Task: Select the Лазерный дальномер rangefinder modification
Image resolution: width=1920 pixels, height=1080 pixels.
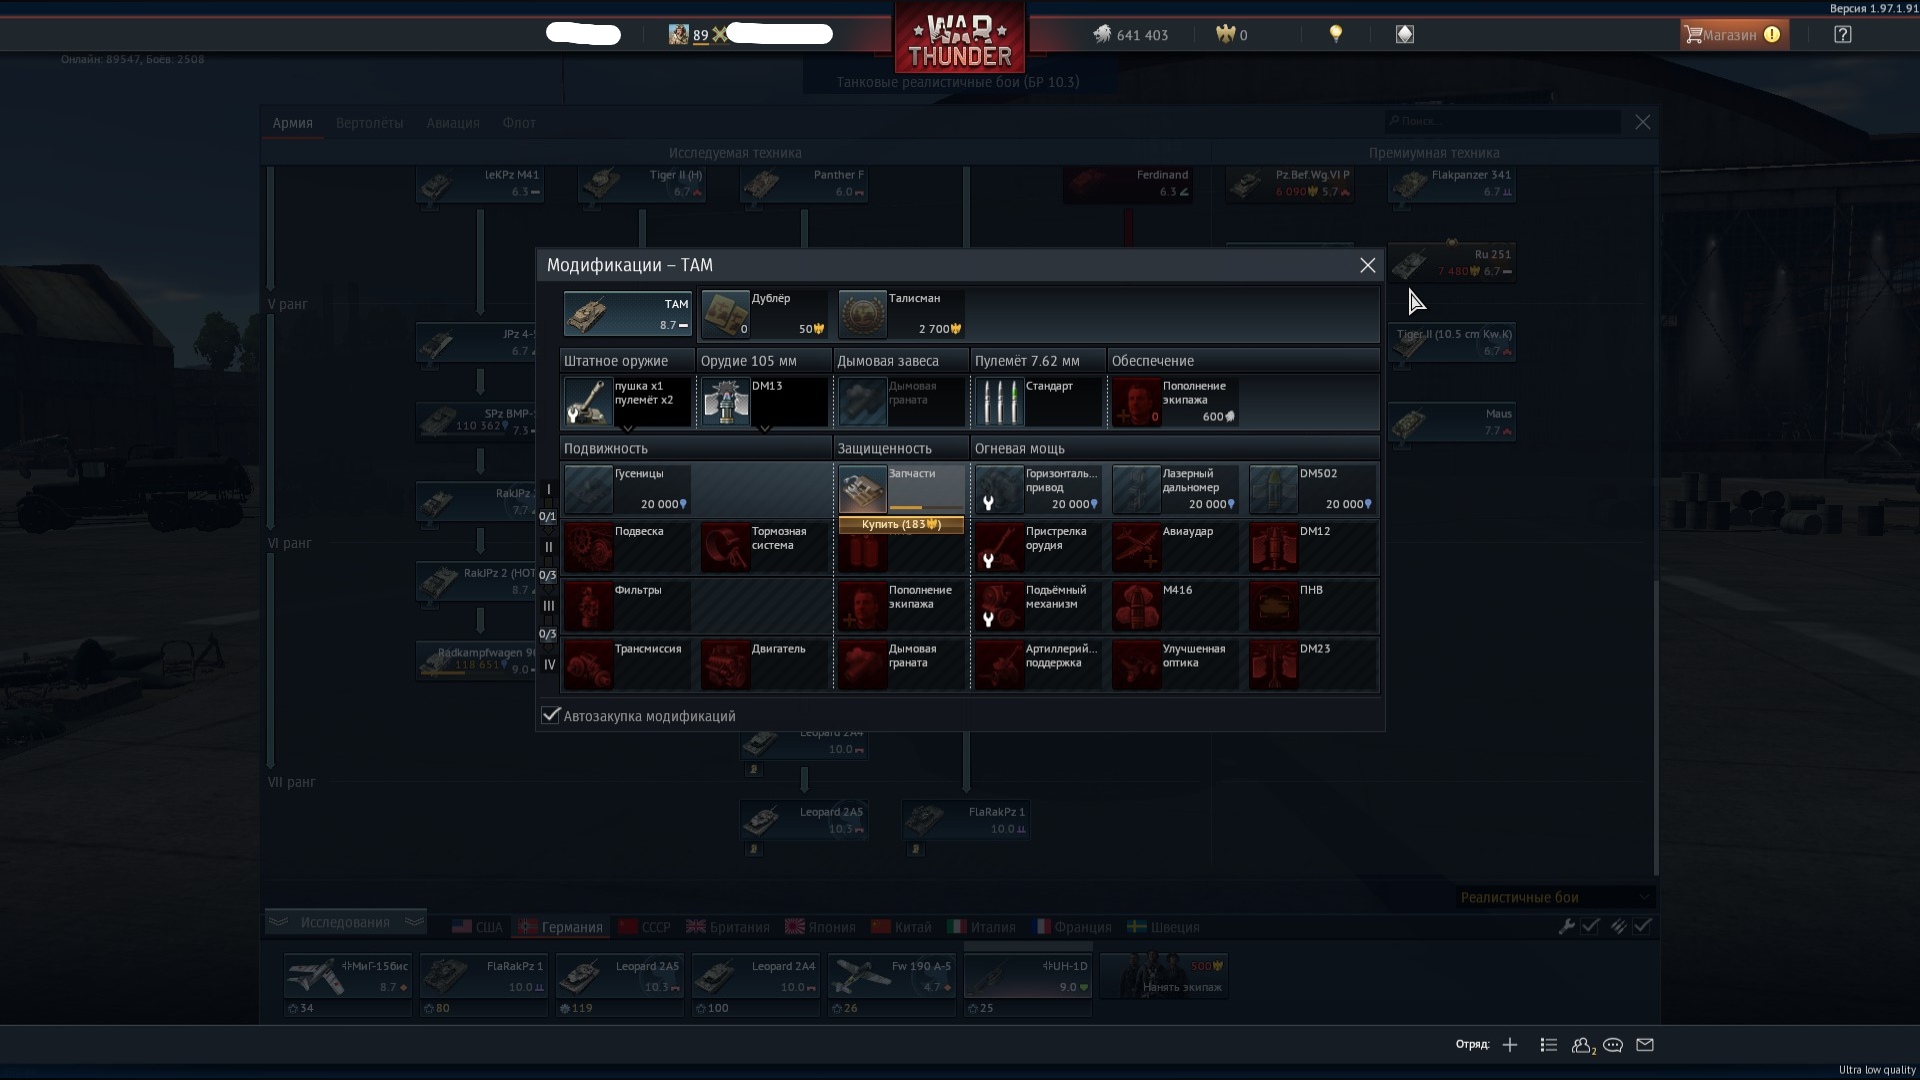Action: [1174, 489]
